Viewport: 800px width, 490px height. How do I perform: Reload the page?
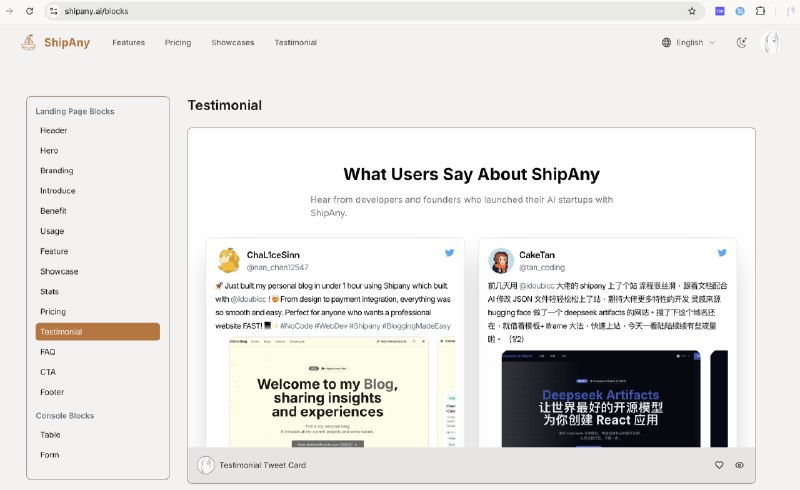click(x=30, y=11)
